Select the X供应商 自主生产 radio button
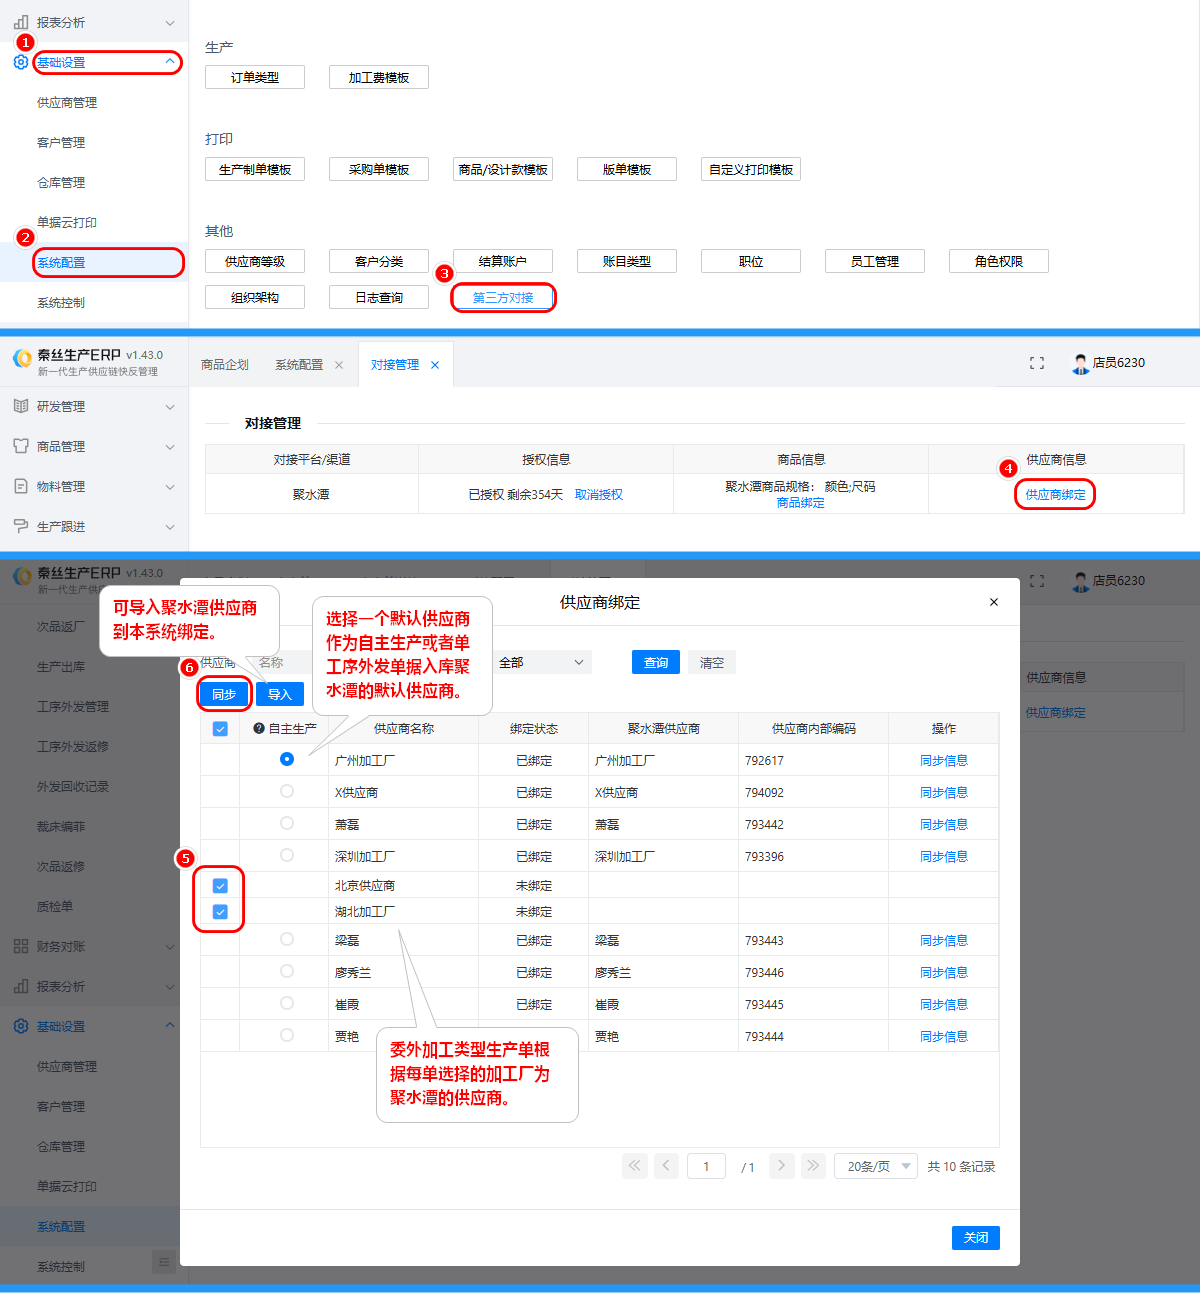Screen dimensions: 1200x1293 point(287,791)
